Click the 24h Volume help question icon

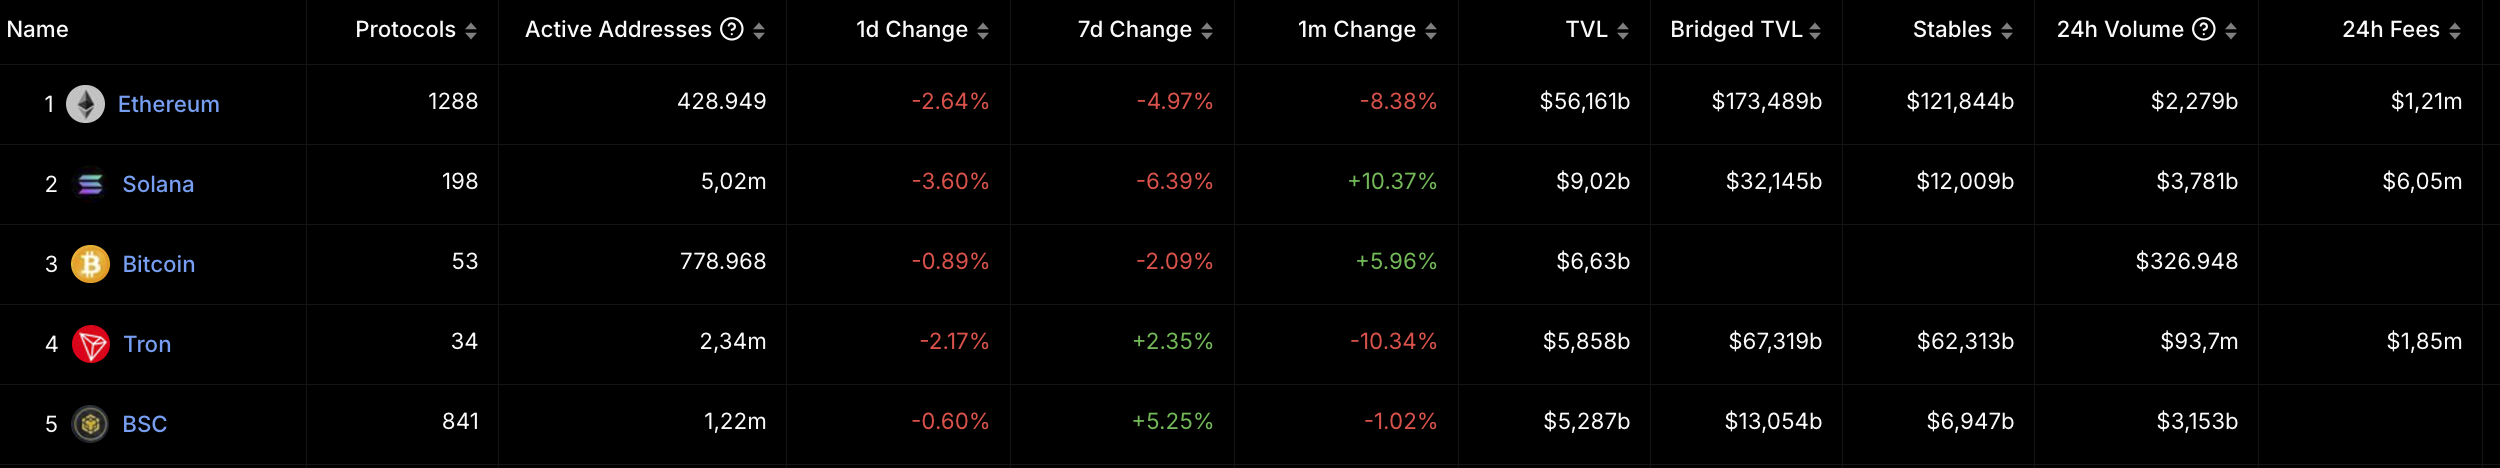coord(2204,29)
